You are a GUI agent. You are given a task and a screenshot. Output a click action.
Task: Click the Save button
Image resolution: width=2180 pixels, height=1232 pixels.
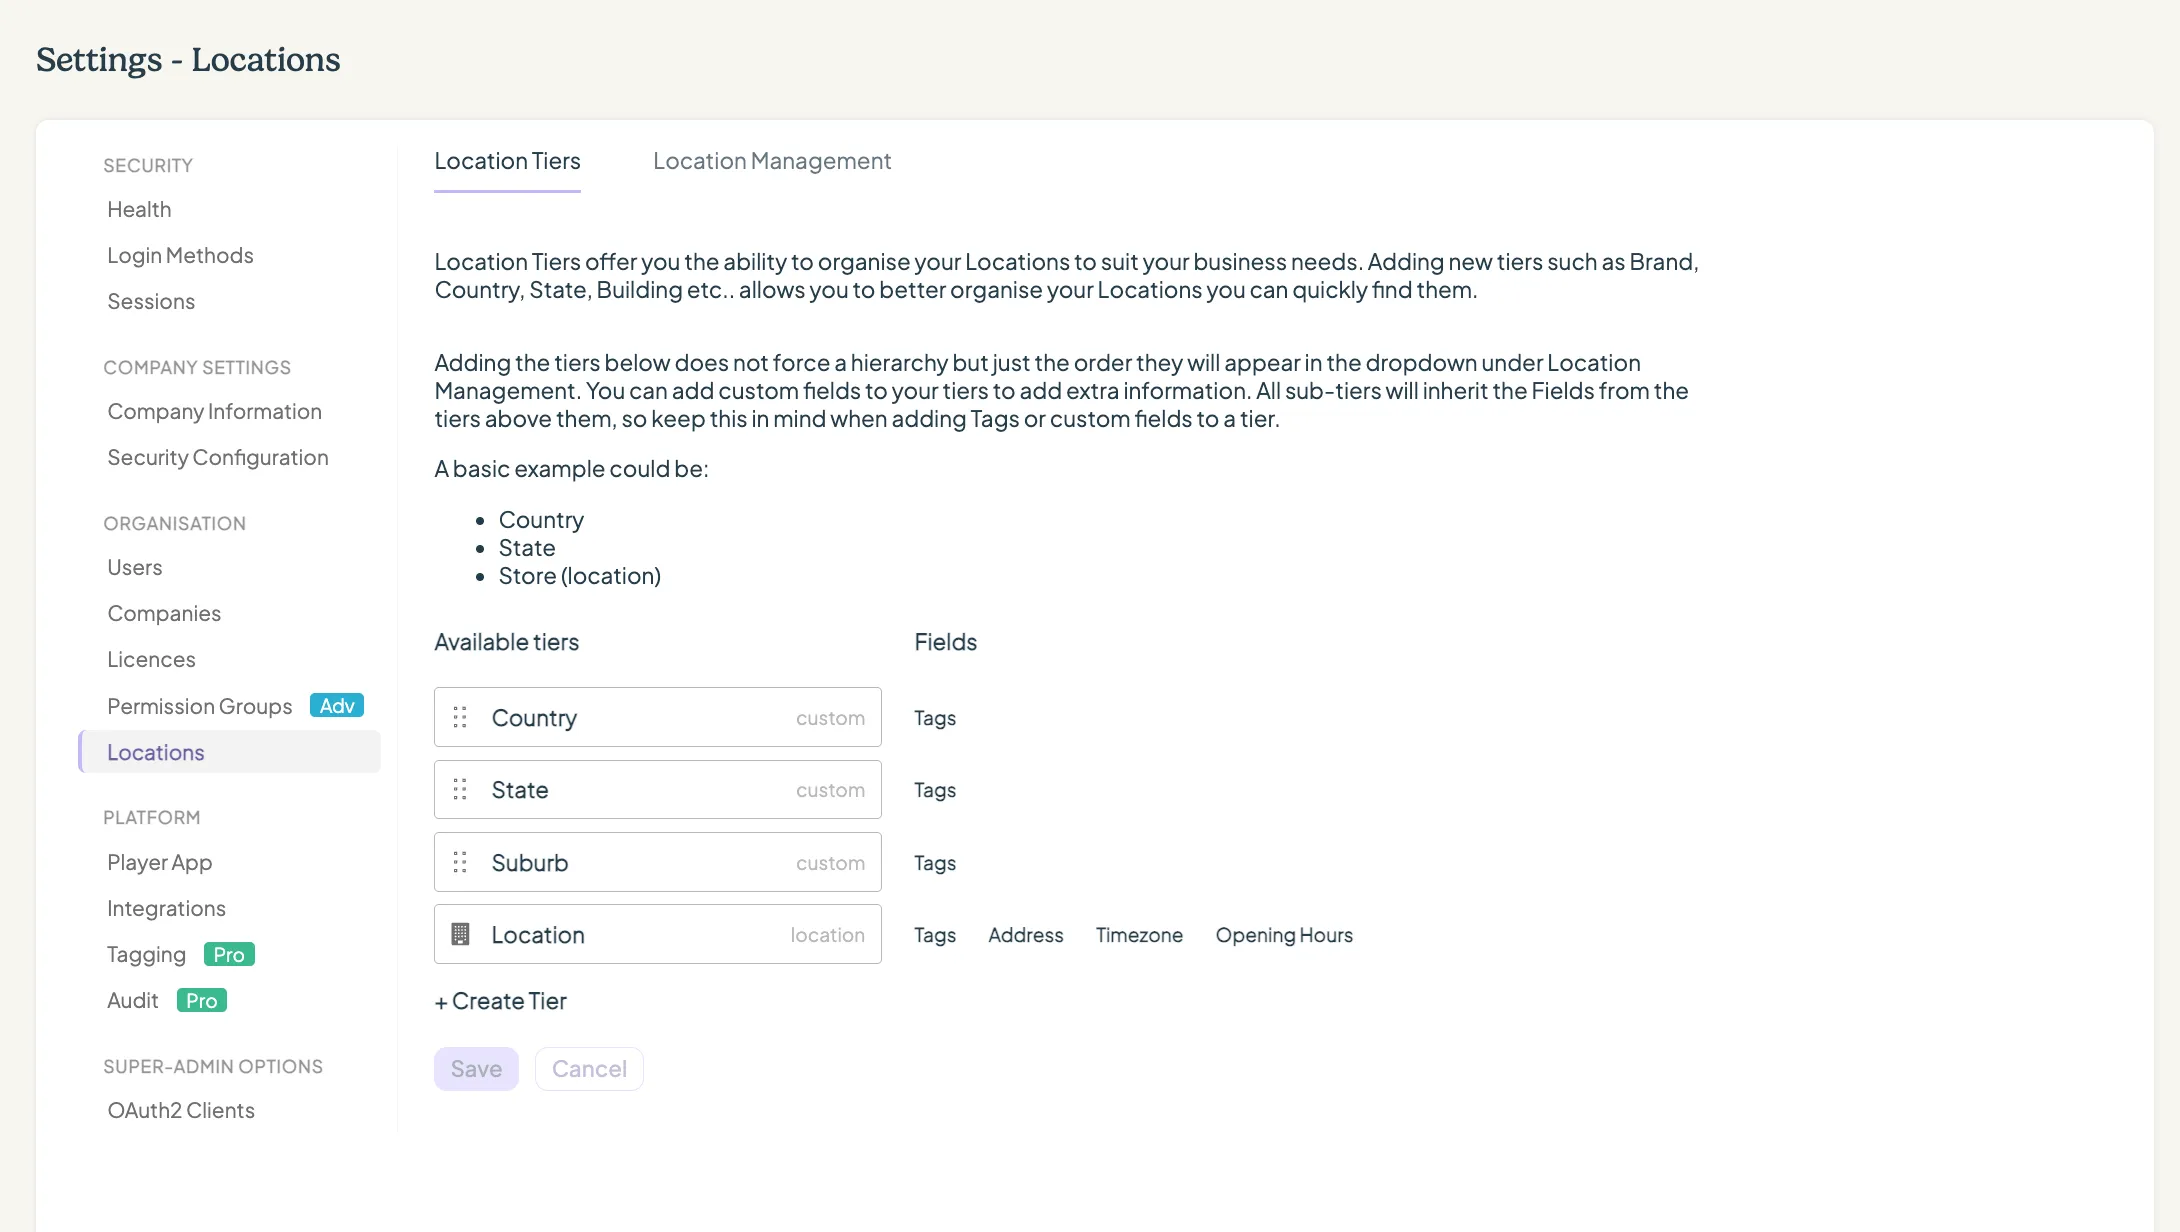coord(476,1069)
